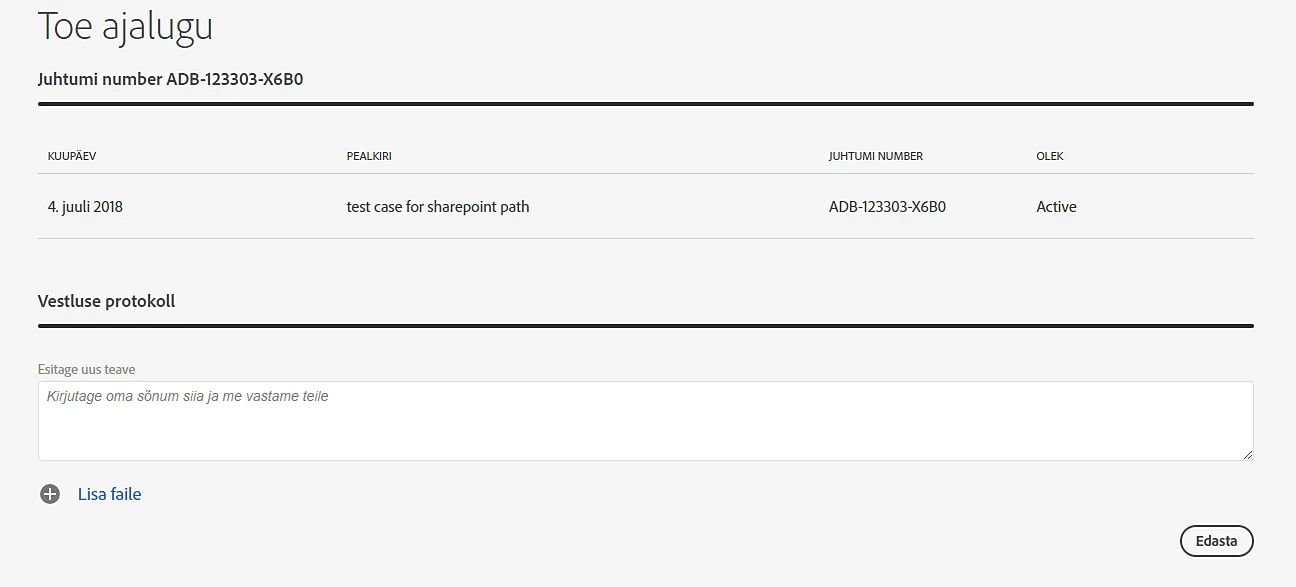Click the KUUPÄEV column header
Image resolution: width=1296 pixels, height=587 pixels.
(72, 157)
